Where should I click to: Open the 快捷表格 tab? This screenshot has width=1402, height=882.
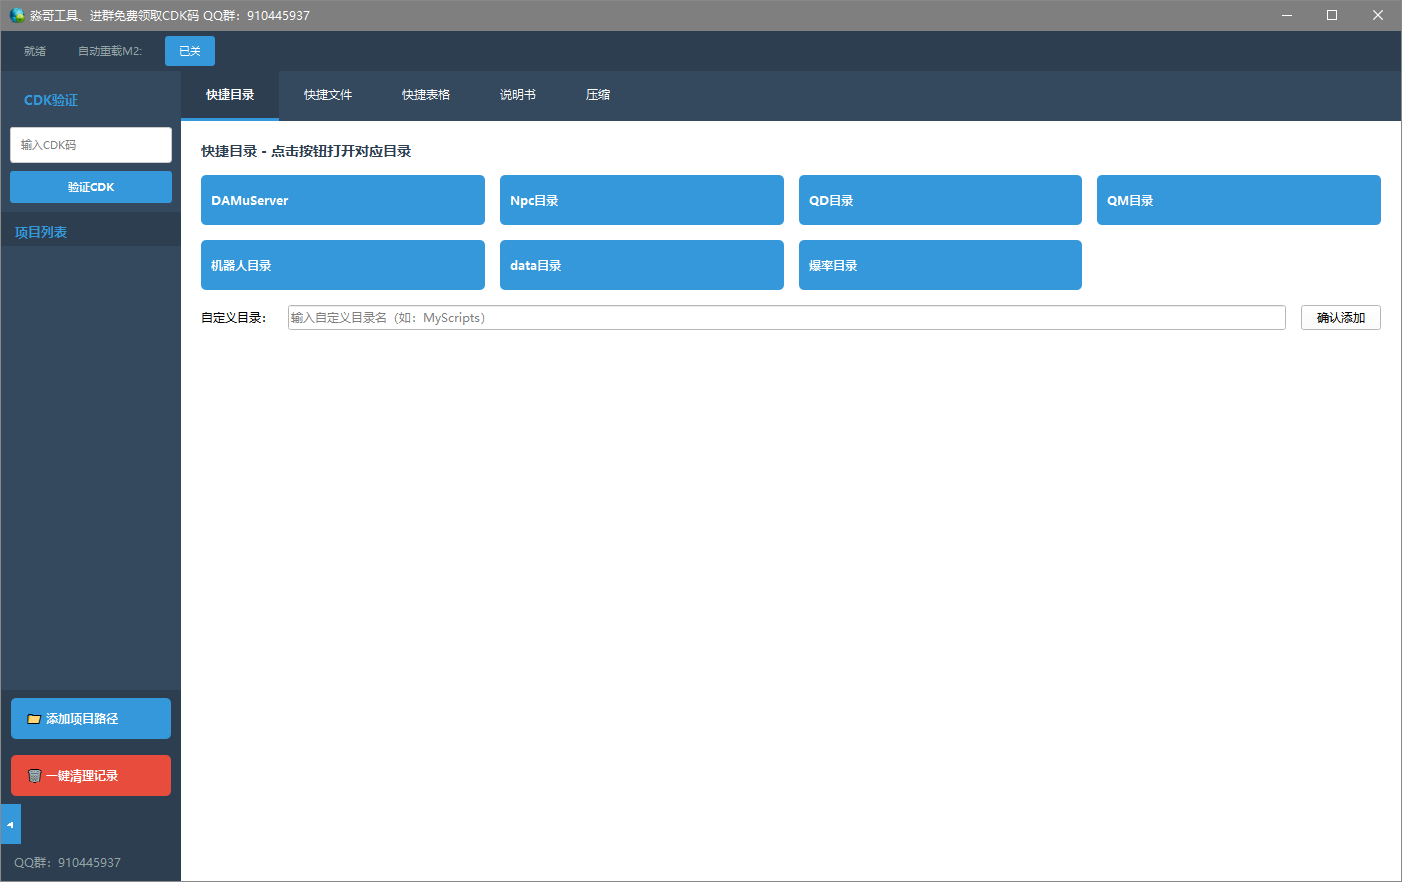426,95
